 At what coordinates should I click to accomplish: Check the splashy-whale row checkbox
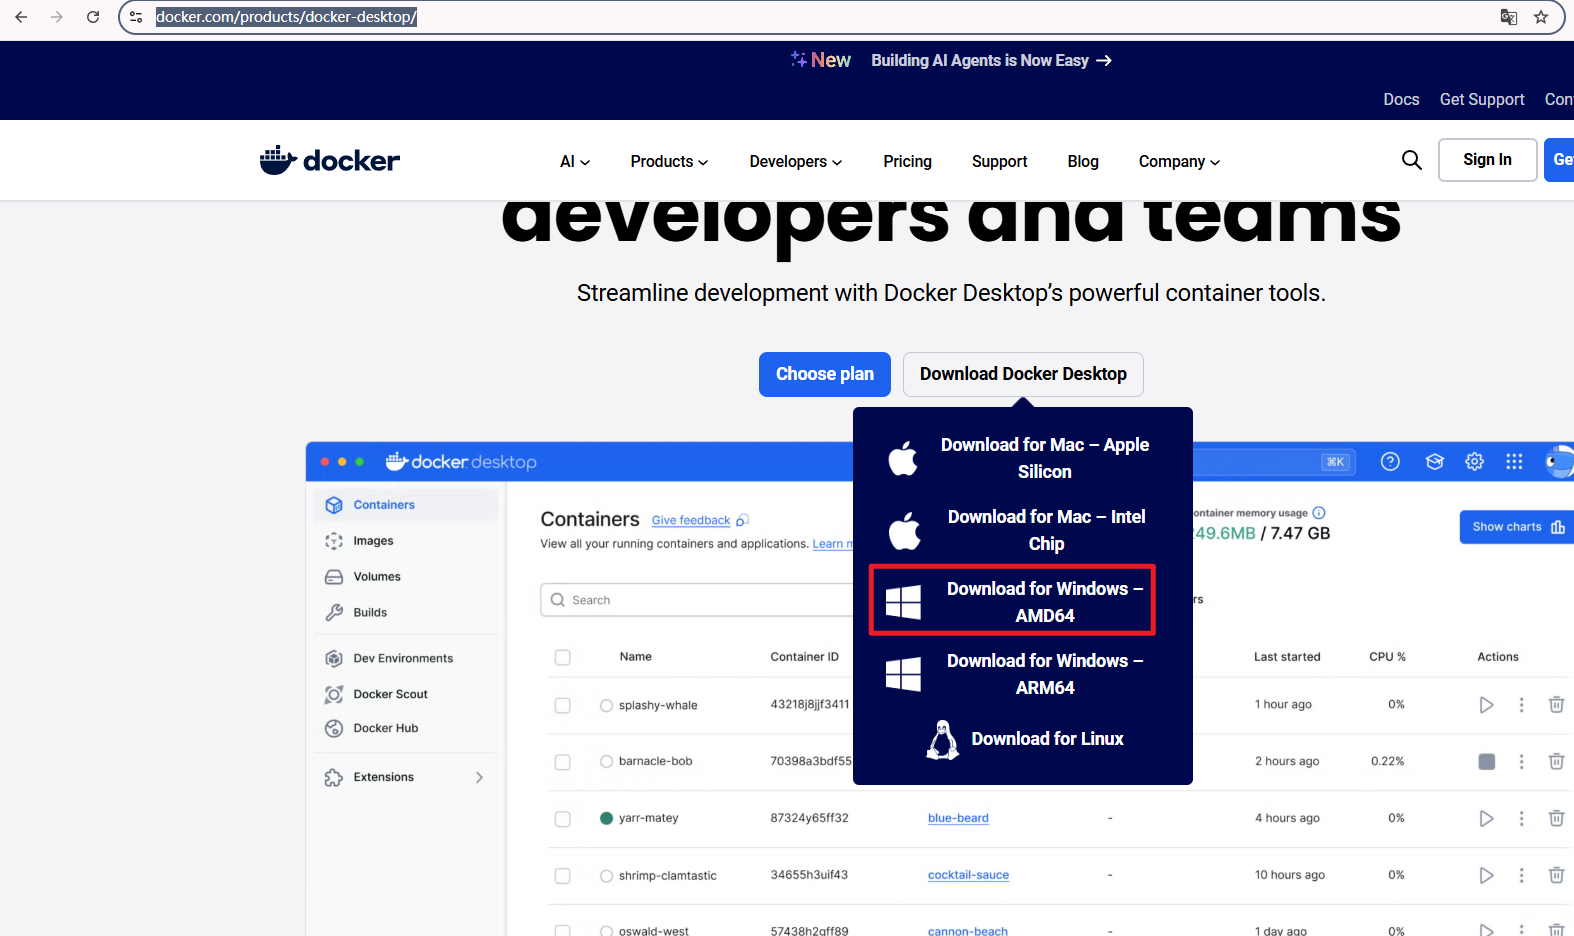(563, 705)
